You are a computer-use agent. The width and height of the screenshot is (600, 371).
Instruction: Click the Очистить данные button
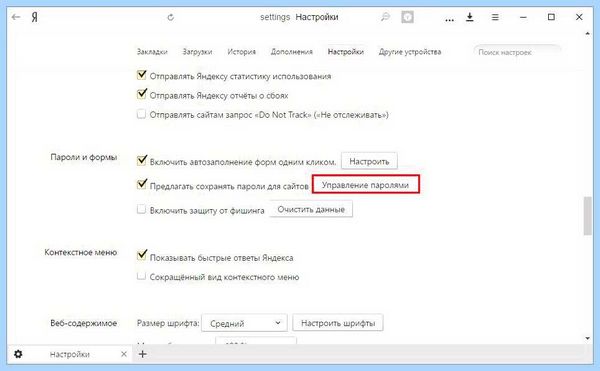tap(311, 209)
